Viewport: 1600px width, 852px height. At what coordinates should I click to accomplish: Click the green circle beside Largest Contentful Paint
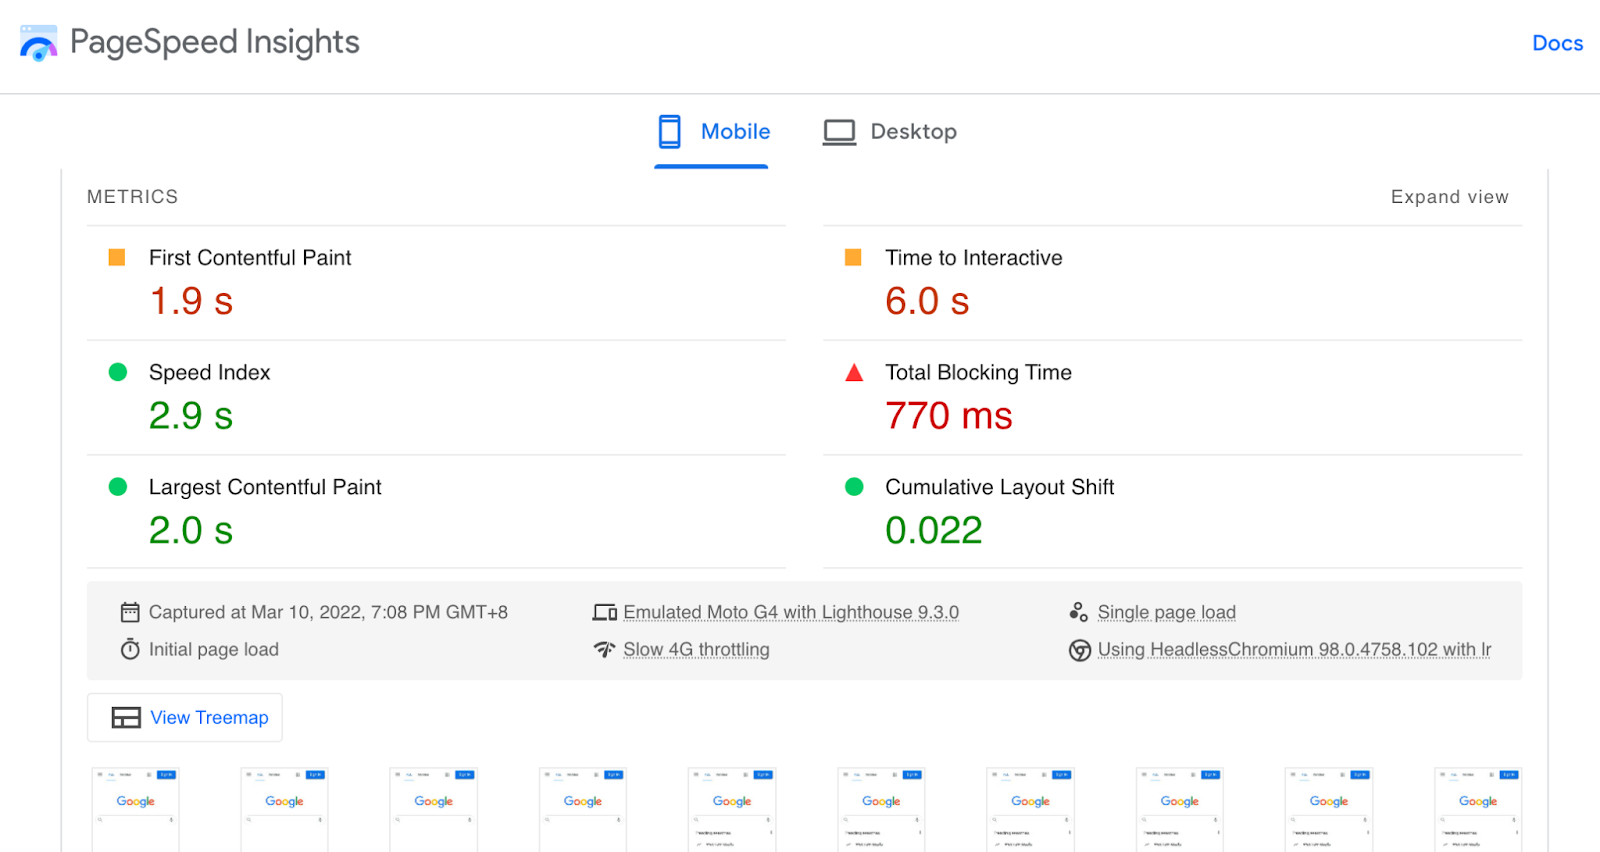click(x=118, y=487)
